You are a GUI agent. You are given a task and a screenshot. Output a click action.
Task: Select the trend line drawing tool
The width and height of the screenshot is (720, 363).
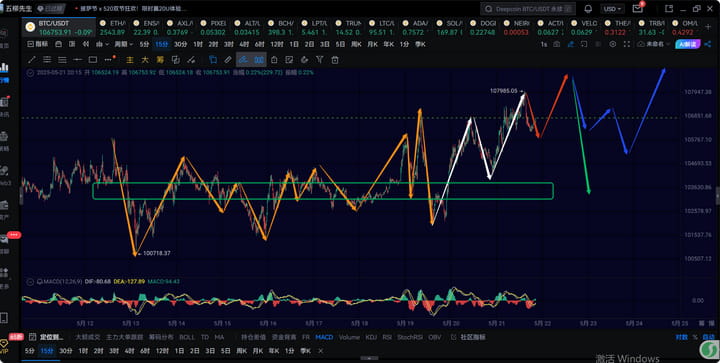[x=32, y=60]
